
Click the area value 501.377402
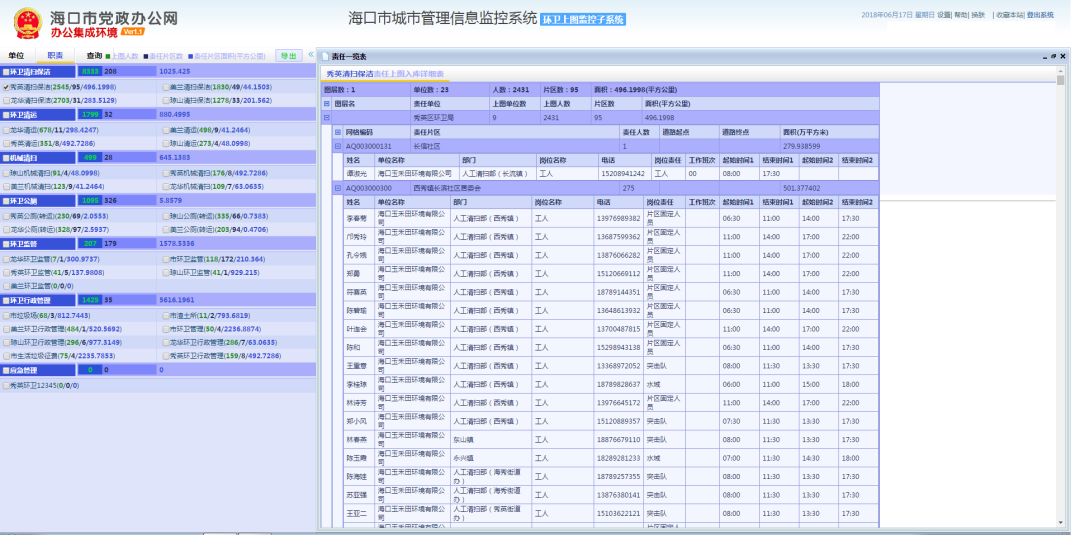point(801,188)
